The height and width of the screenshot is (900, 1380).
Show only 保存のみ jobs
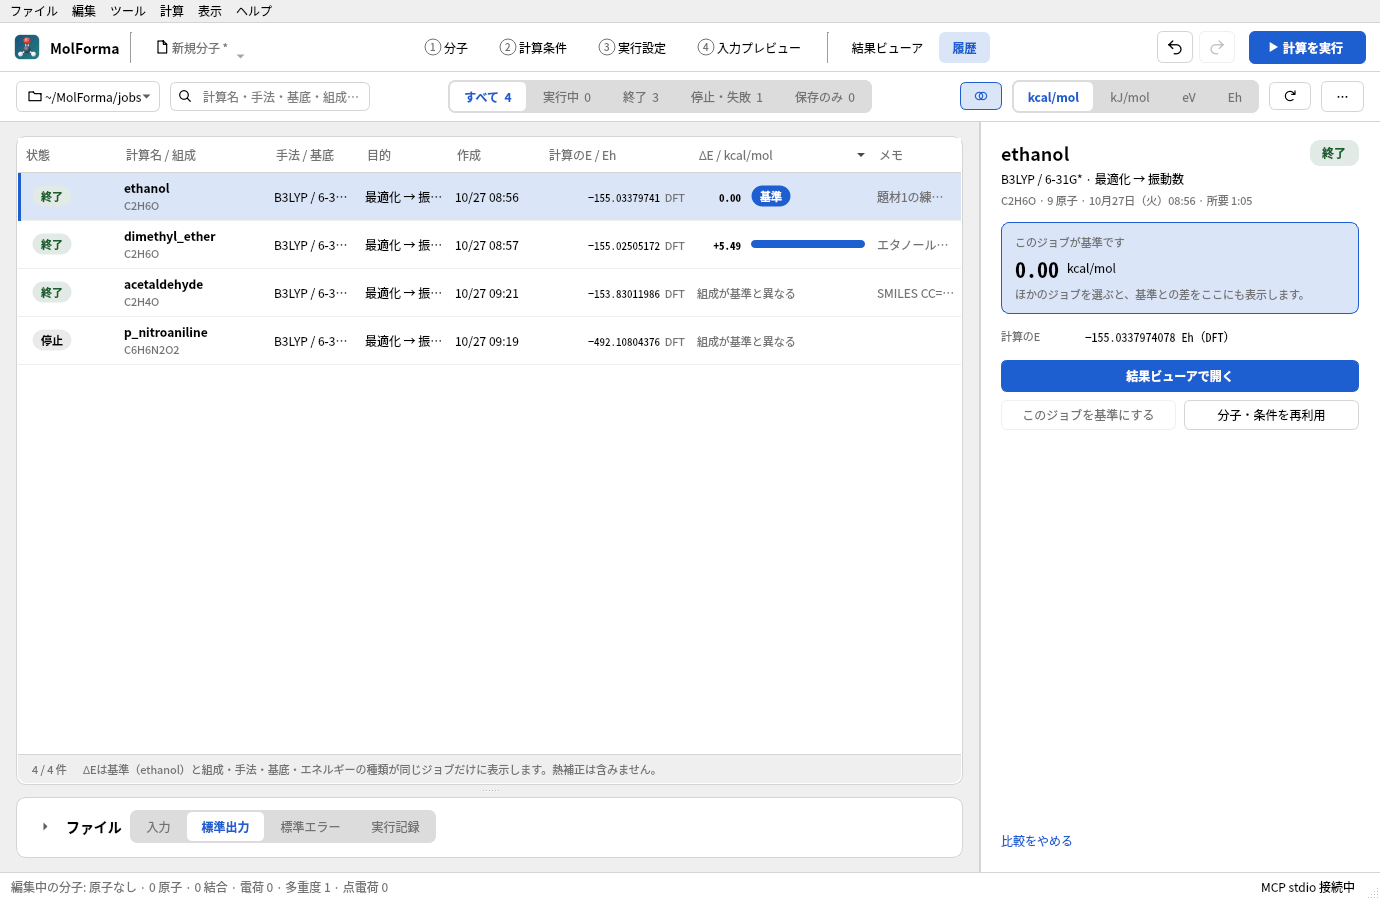pos(825,97)
